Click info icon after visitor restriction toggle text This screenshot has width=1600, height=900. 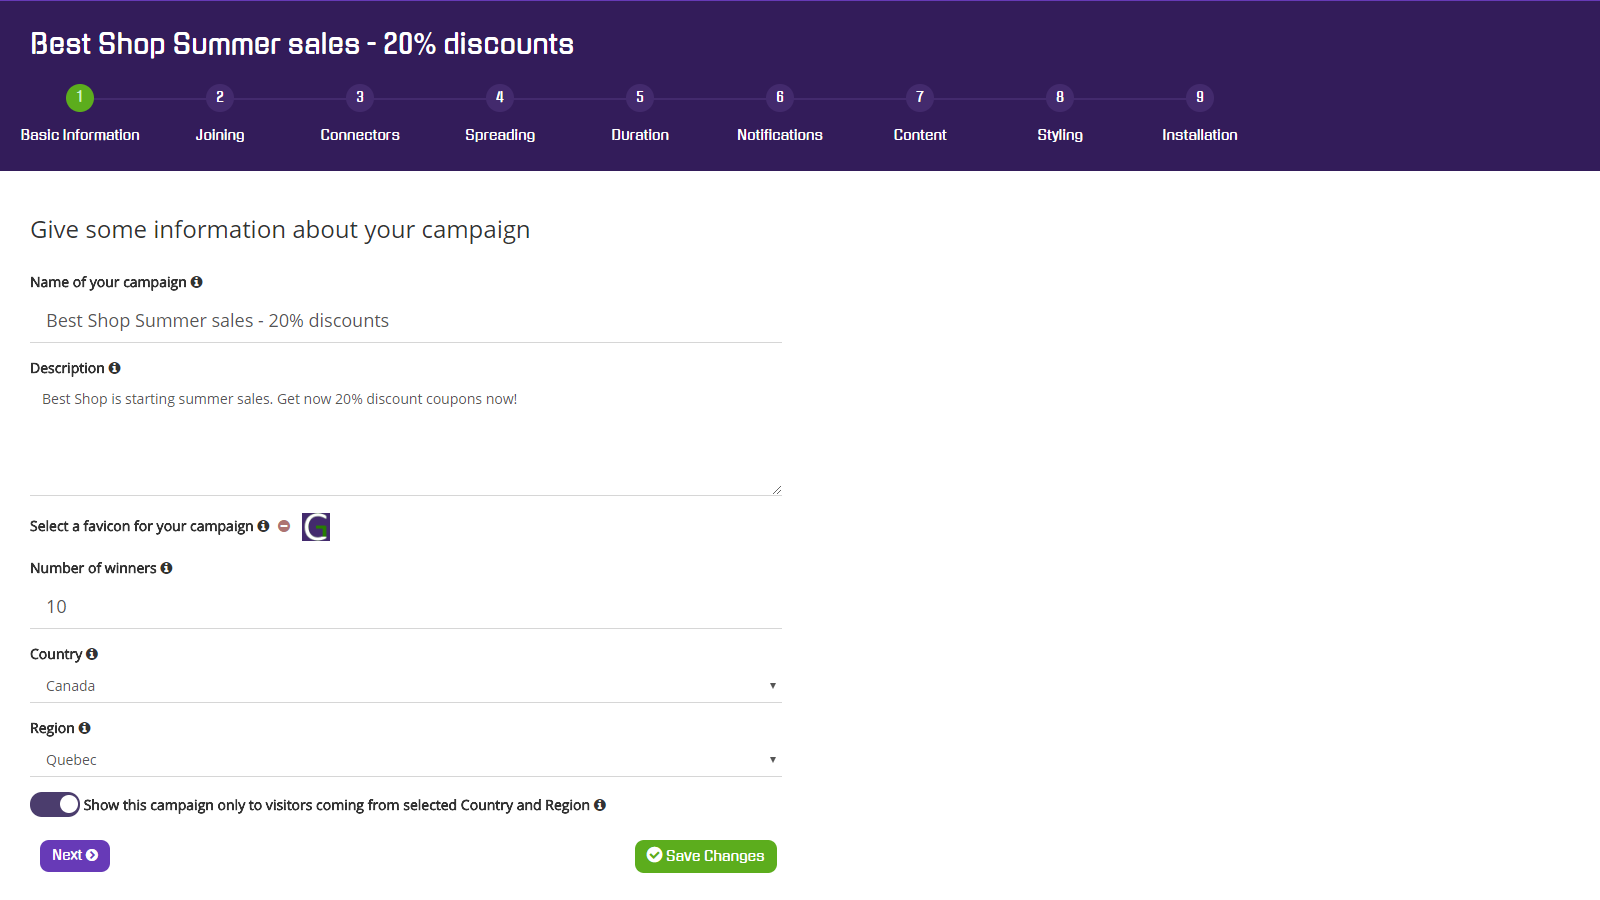click(600, 805)
